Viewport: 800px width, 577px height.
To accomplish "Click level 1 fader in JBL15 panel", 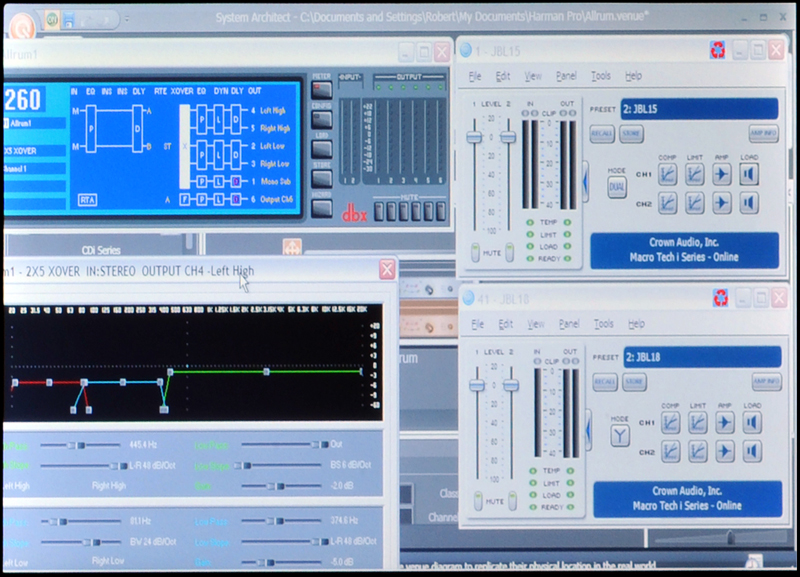I will pyautogui.click(x=475, y=137).
